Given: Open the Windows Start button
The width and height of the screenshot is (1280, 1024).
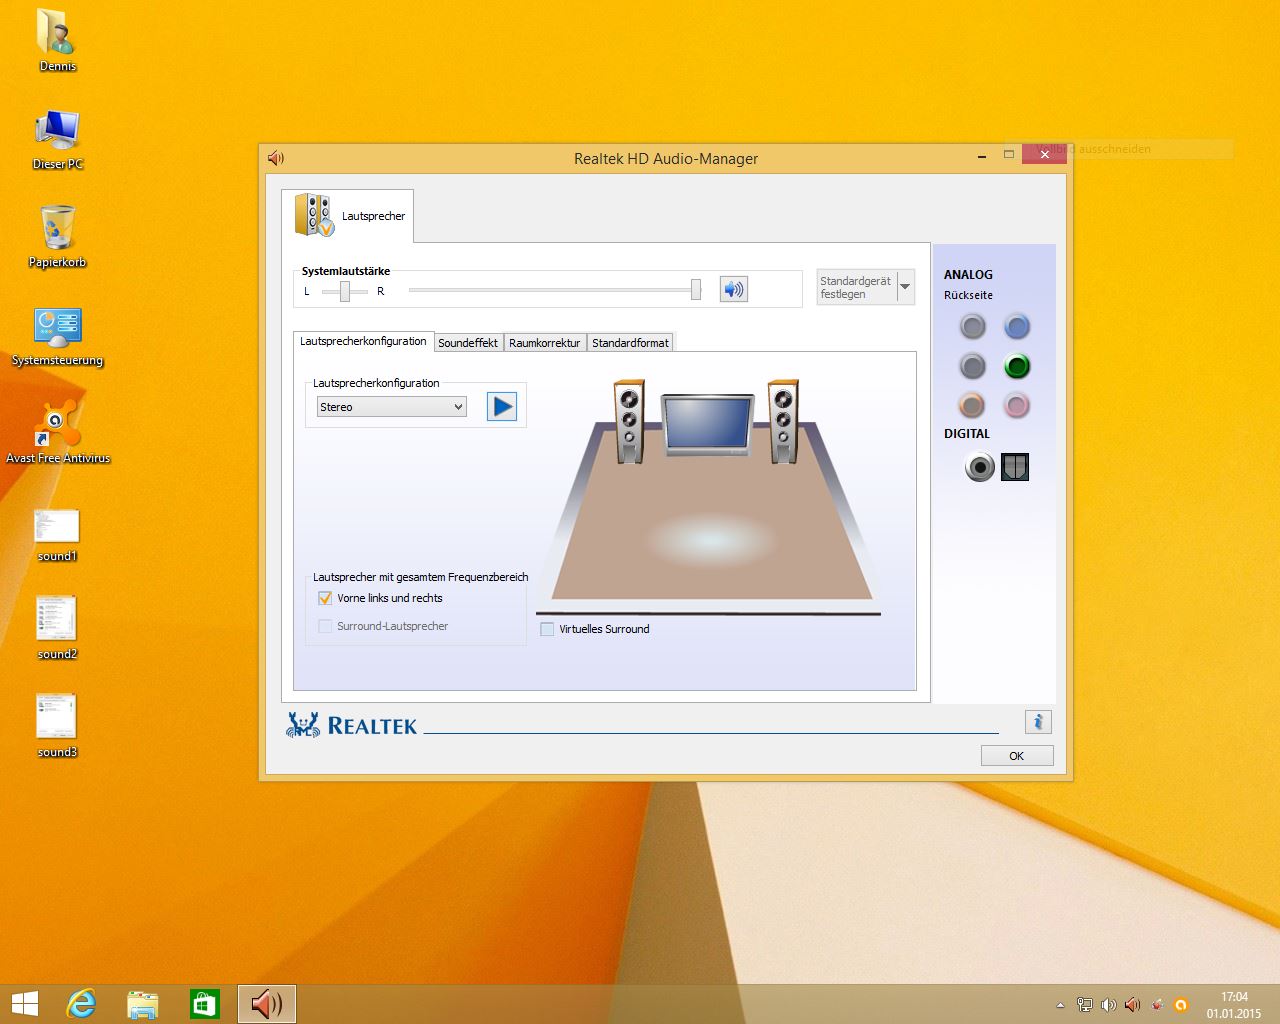Looking at the screenshot, I should click(x=25, y=1004).
